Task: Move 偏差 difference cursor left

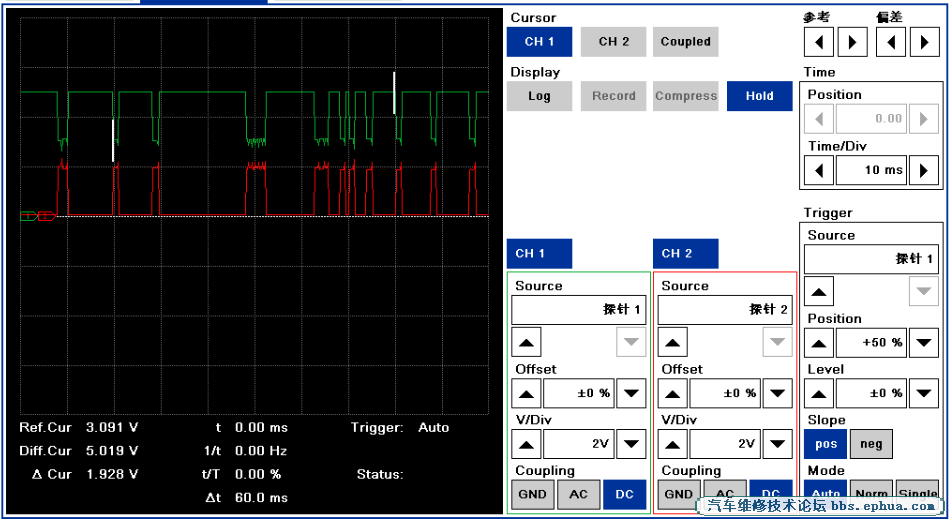Action: (891, 42)
